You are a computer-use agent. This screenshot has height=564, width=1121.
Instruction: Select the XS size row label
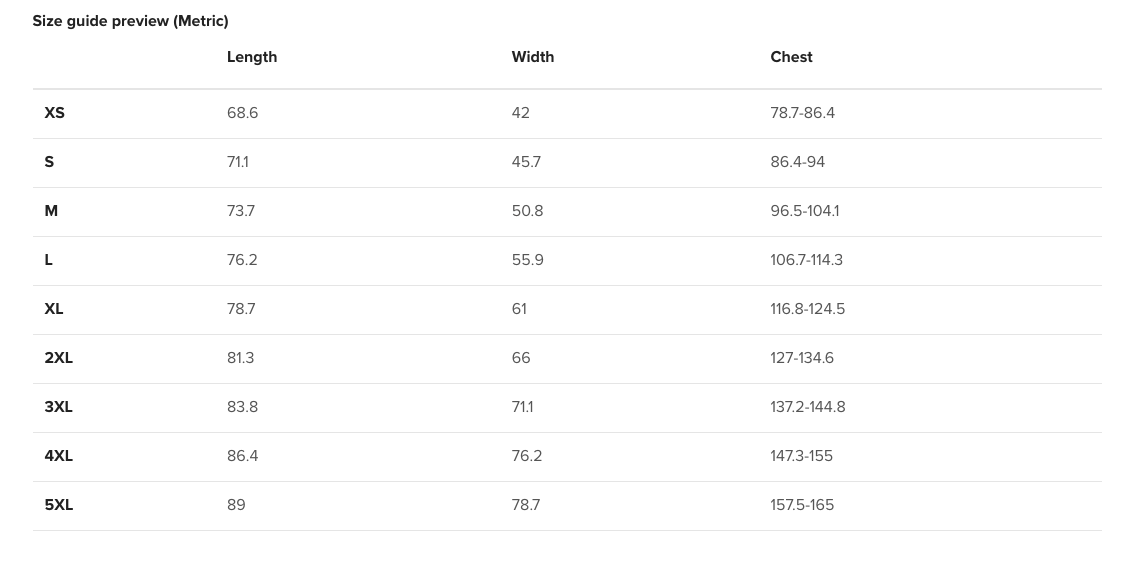[x=55, y=113]
